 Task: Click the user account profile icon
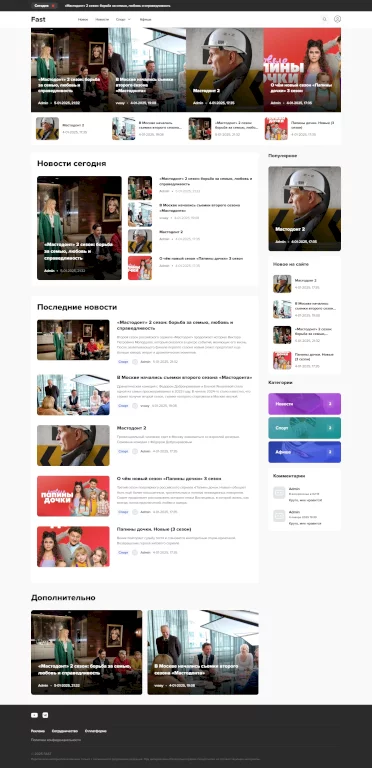[x=337, y=19]
